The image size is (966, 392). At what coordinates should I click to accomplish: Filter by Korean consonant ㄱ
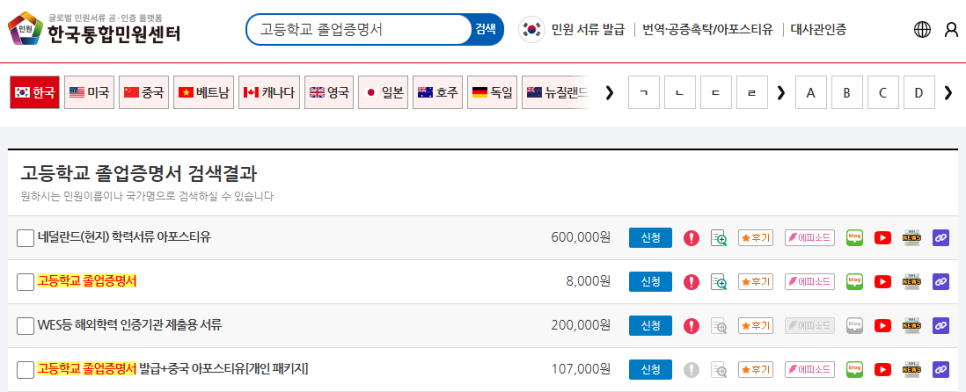644,92
